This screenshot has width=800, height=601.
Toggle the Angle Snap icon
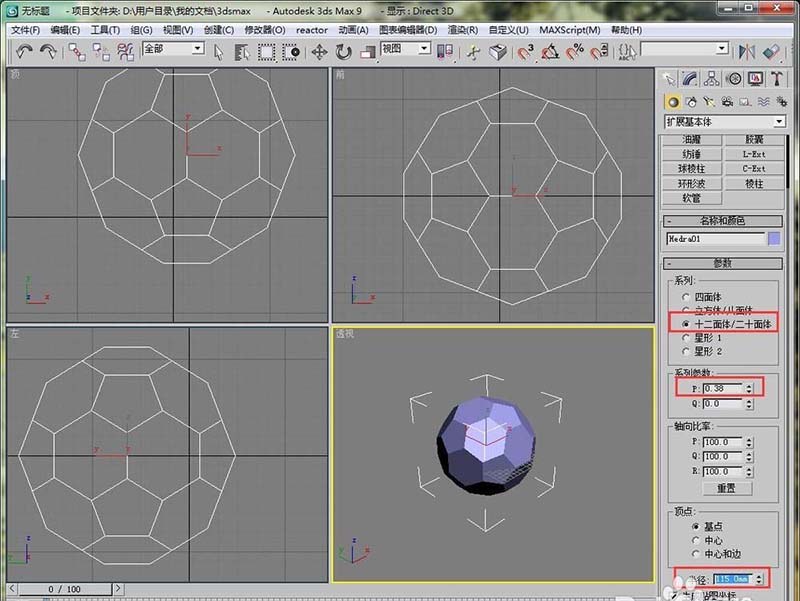[x=550, y=52]
